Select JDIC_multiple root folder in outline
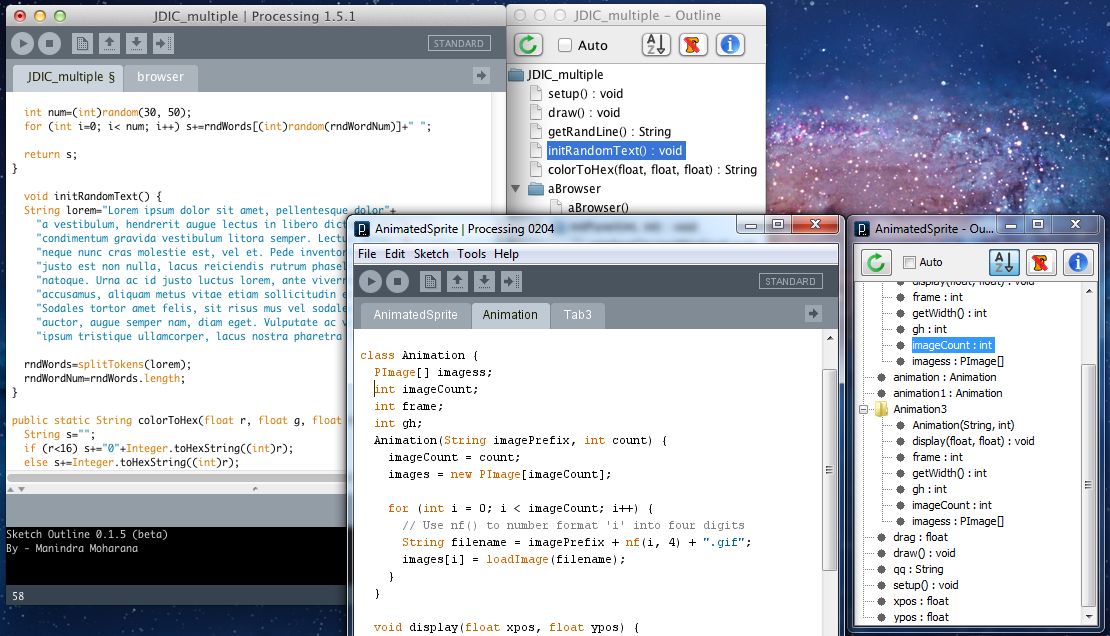 565,74
